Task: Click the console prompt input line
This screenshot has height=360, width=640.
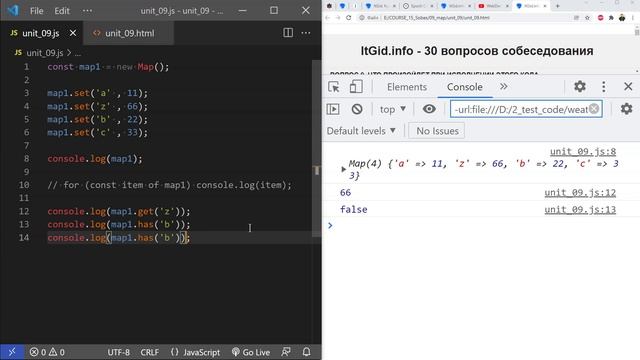Action: [482, 225]
